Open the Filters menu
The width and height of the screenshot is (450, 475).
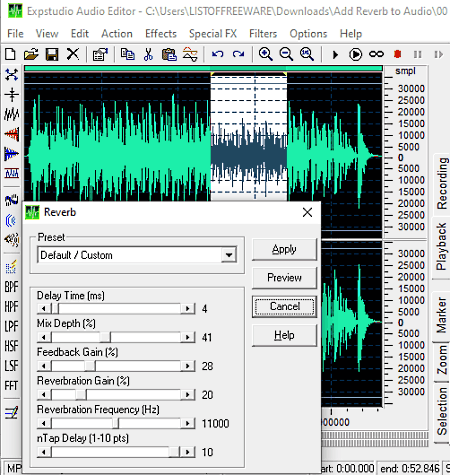pos(263,34)
